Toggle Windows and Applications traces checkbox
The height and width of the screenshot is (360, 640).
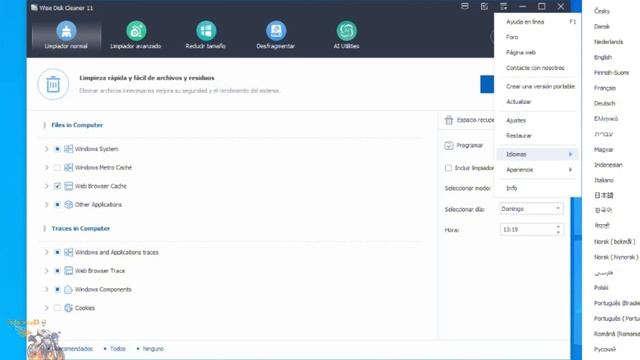57,252
